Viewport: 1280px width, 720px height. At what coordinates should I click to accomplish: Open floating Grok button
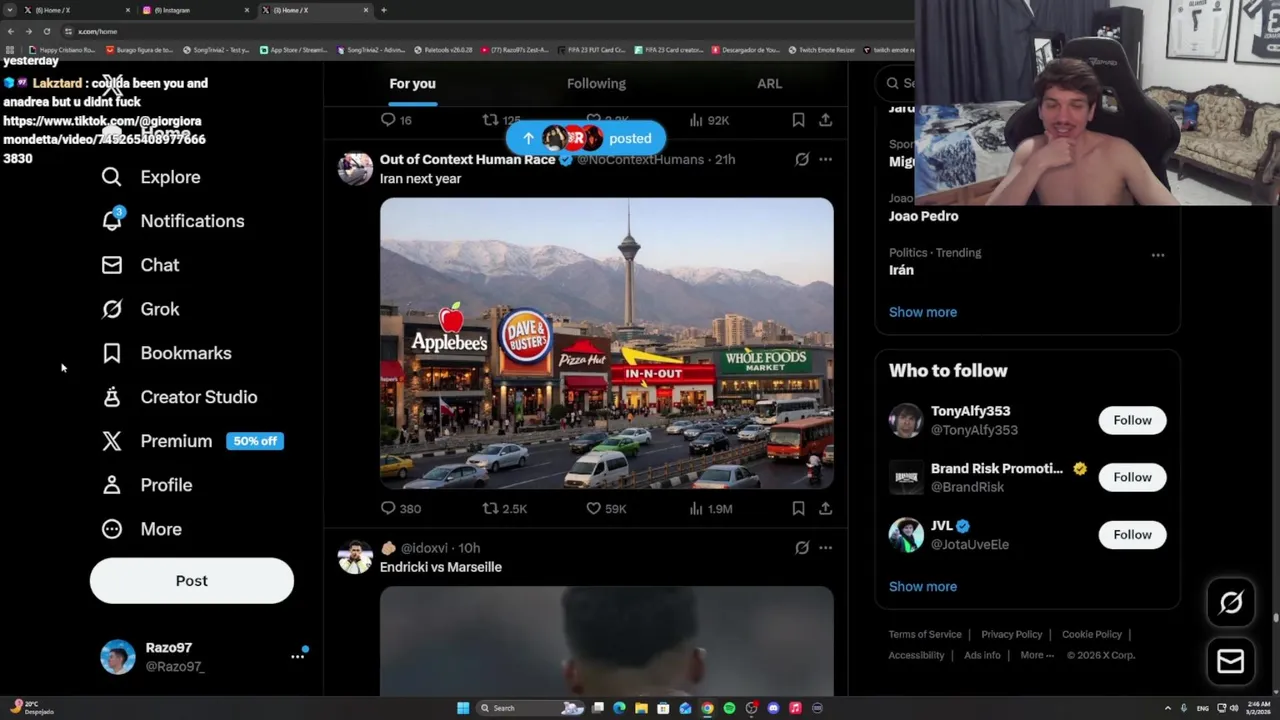(x=1231, y=602)
